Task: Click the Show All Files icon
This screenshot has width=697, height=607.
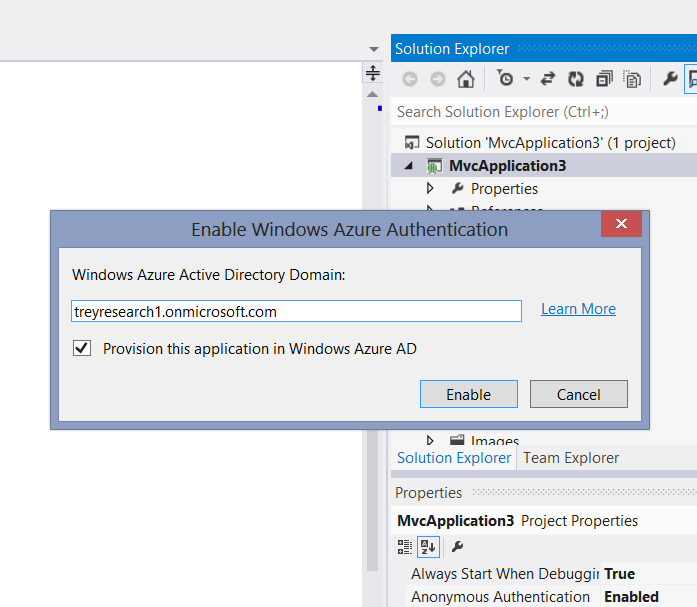Action: (632, 79)
